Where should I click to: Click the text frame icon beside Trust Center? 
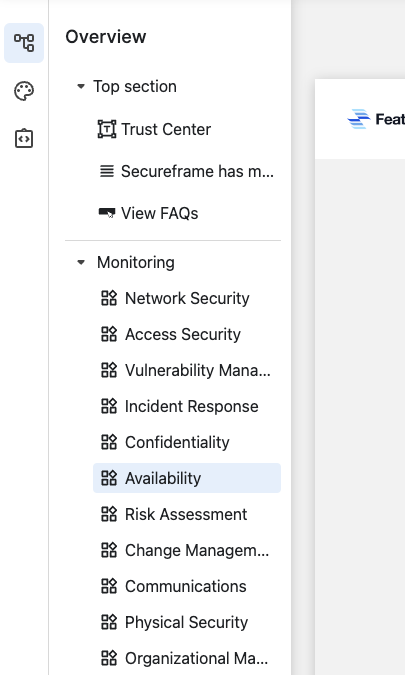pos(107,129)
